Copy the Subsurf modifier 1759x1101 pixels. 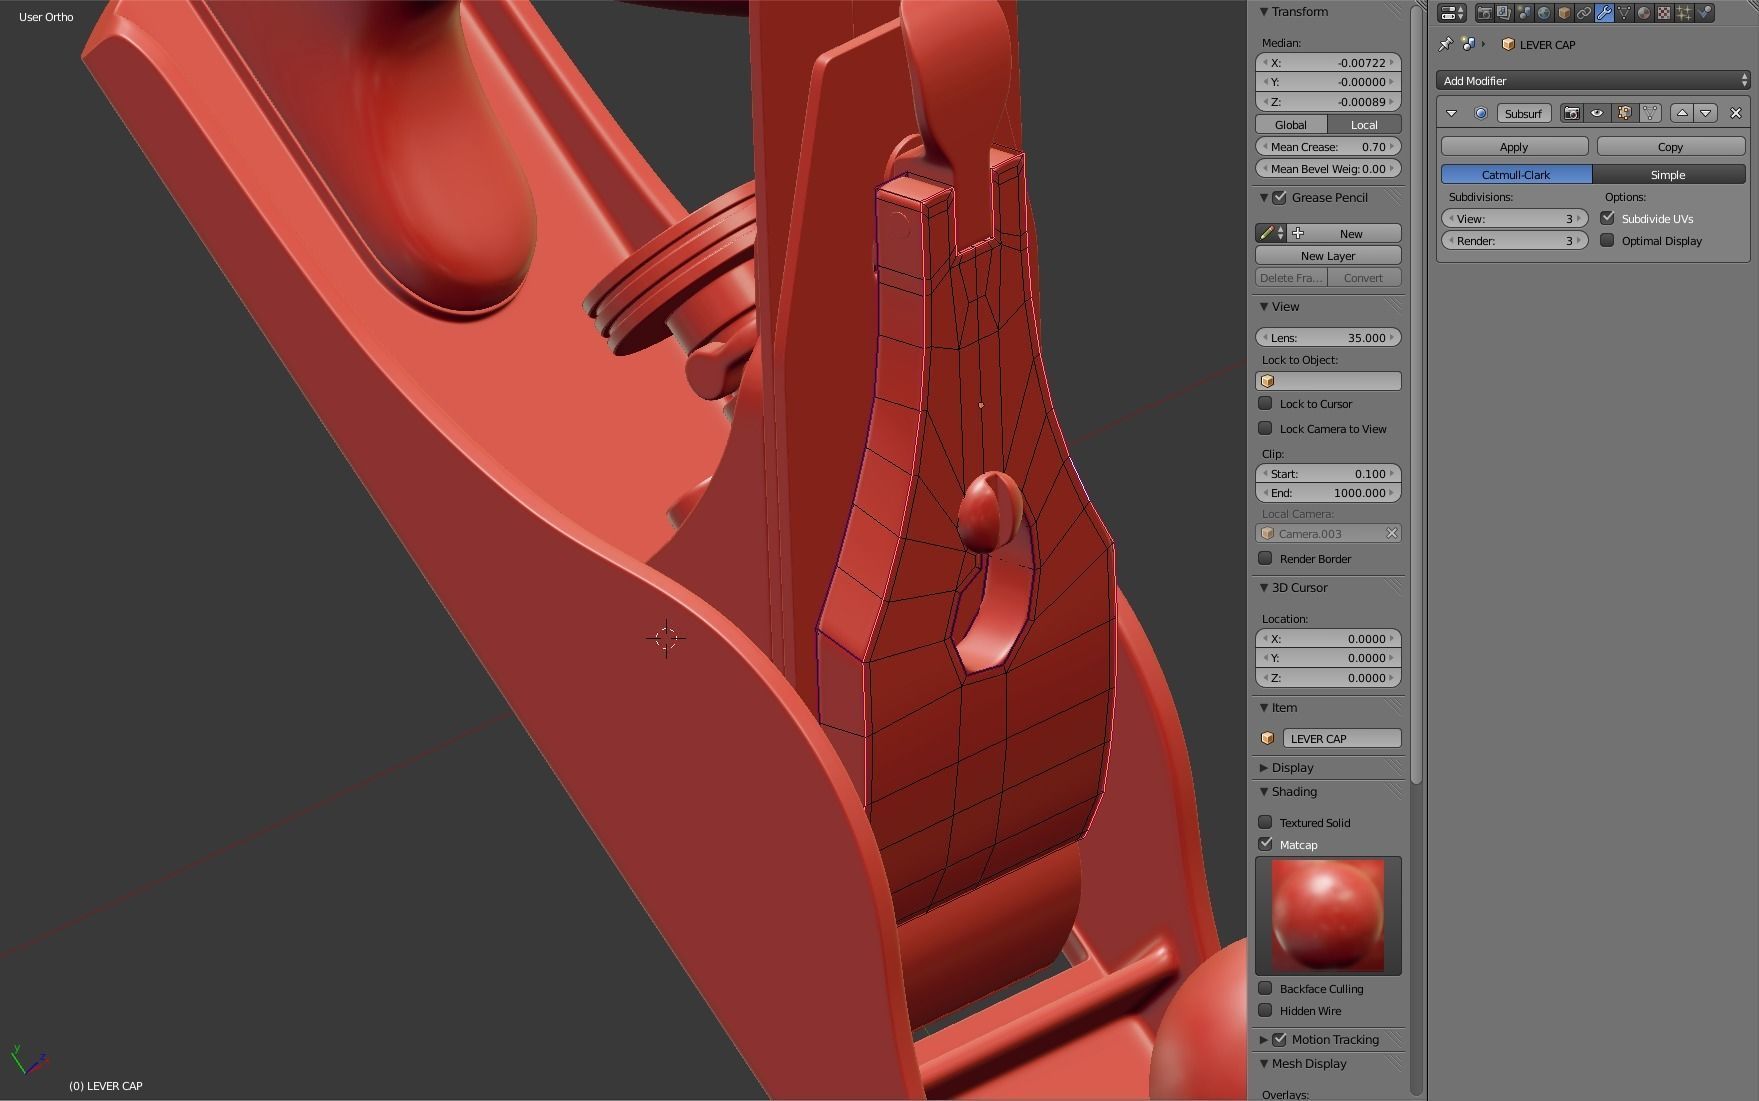[x=1670, y=147]
